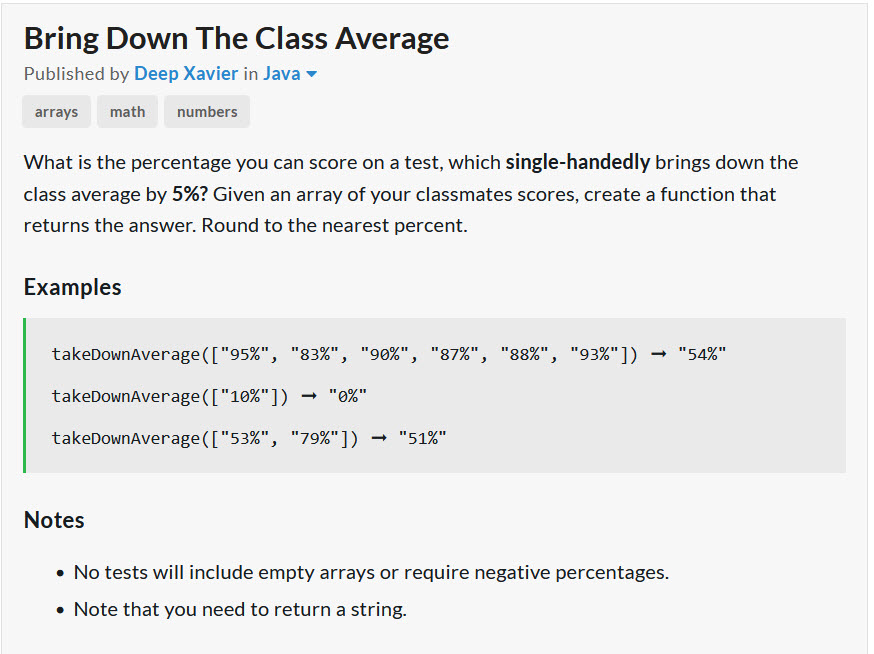Click the bold 5%? text
874x654 pixels.
point(190,194)
